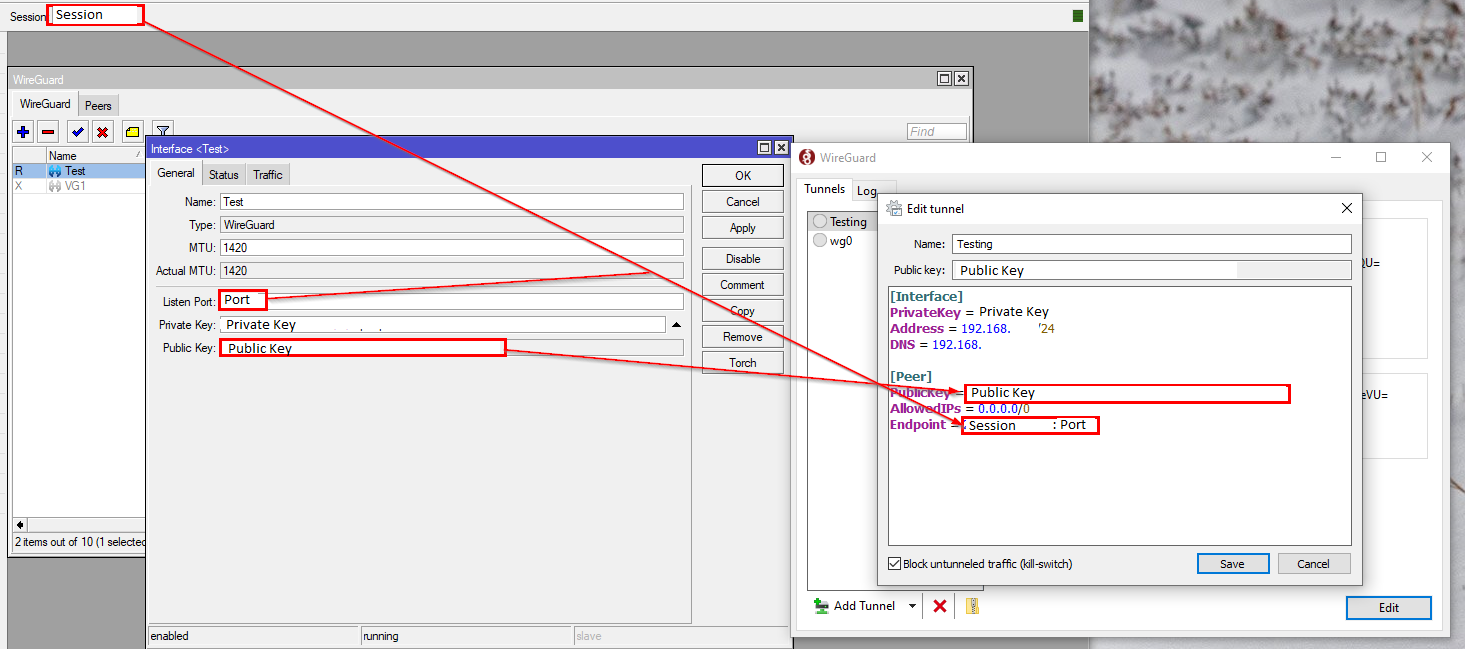Screen dimensions: 1465x649
Task: Switch to the Peers tab
Action: [98, 105]
